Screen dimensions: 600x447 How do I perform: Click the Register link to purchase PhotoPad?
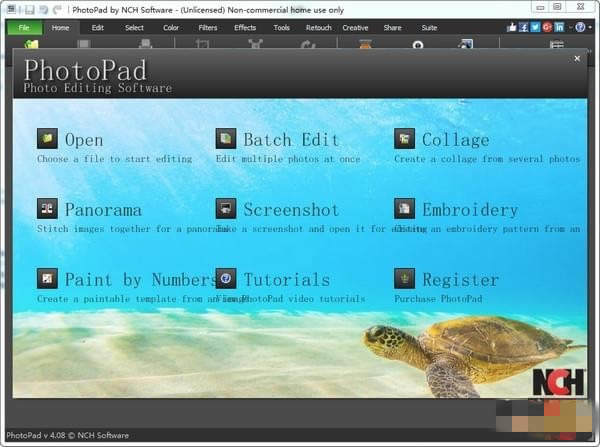point(459,280)
